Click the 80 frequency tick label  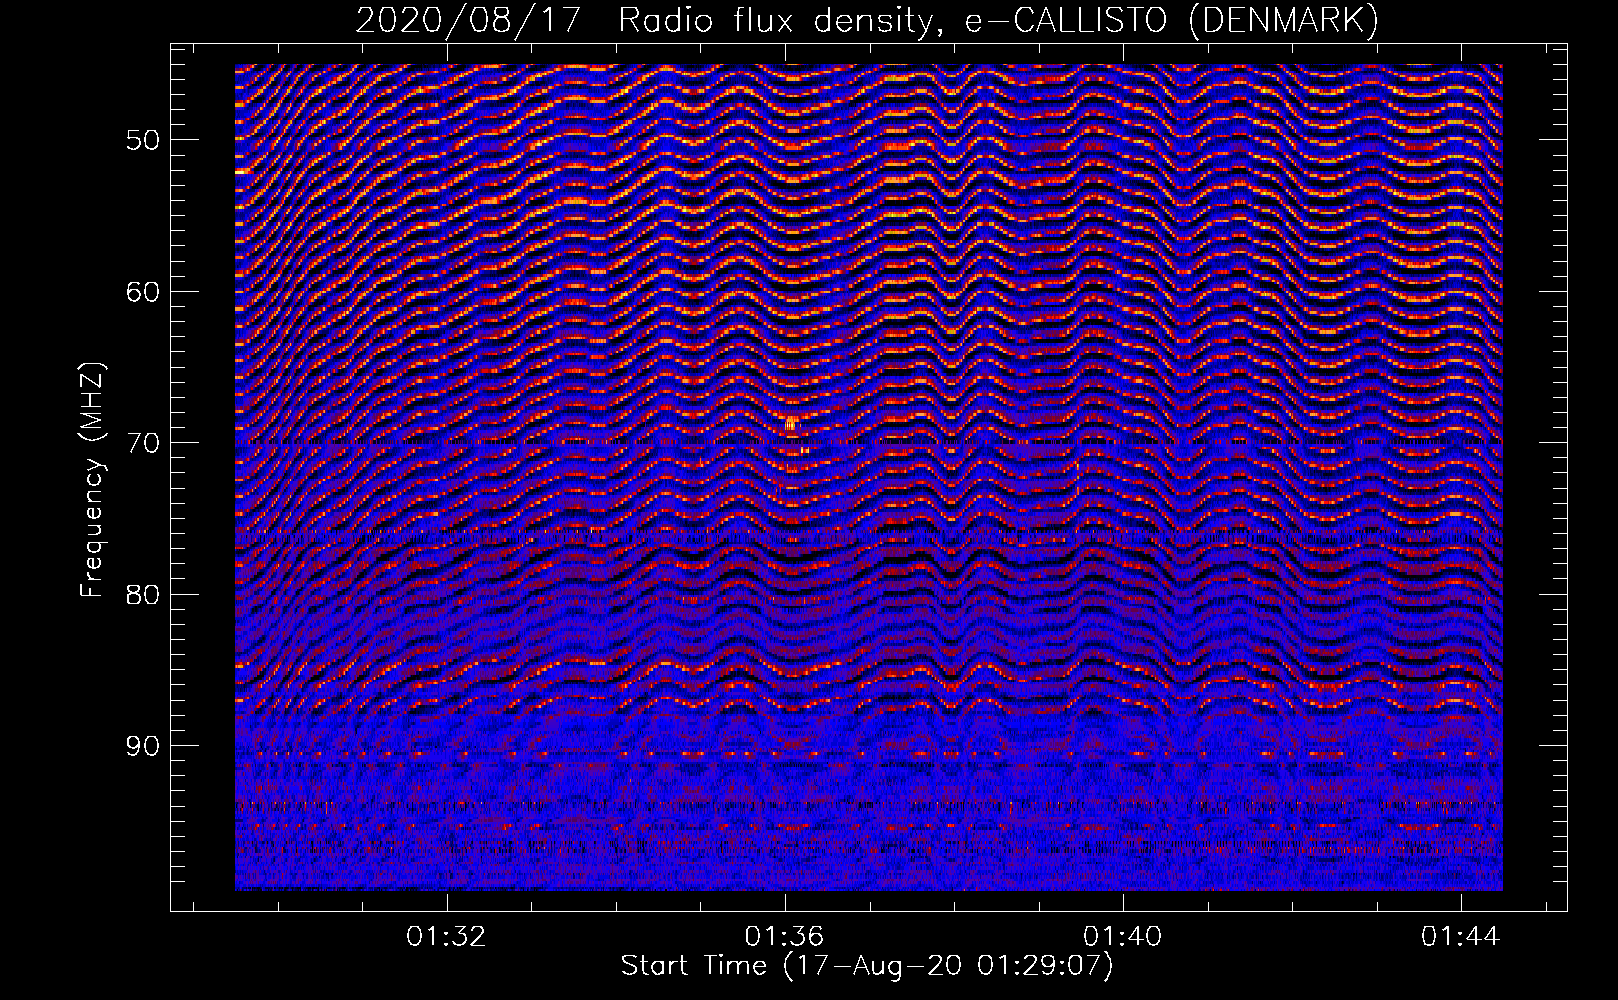click(143, 594)
